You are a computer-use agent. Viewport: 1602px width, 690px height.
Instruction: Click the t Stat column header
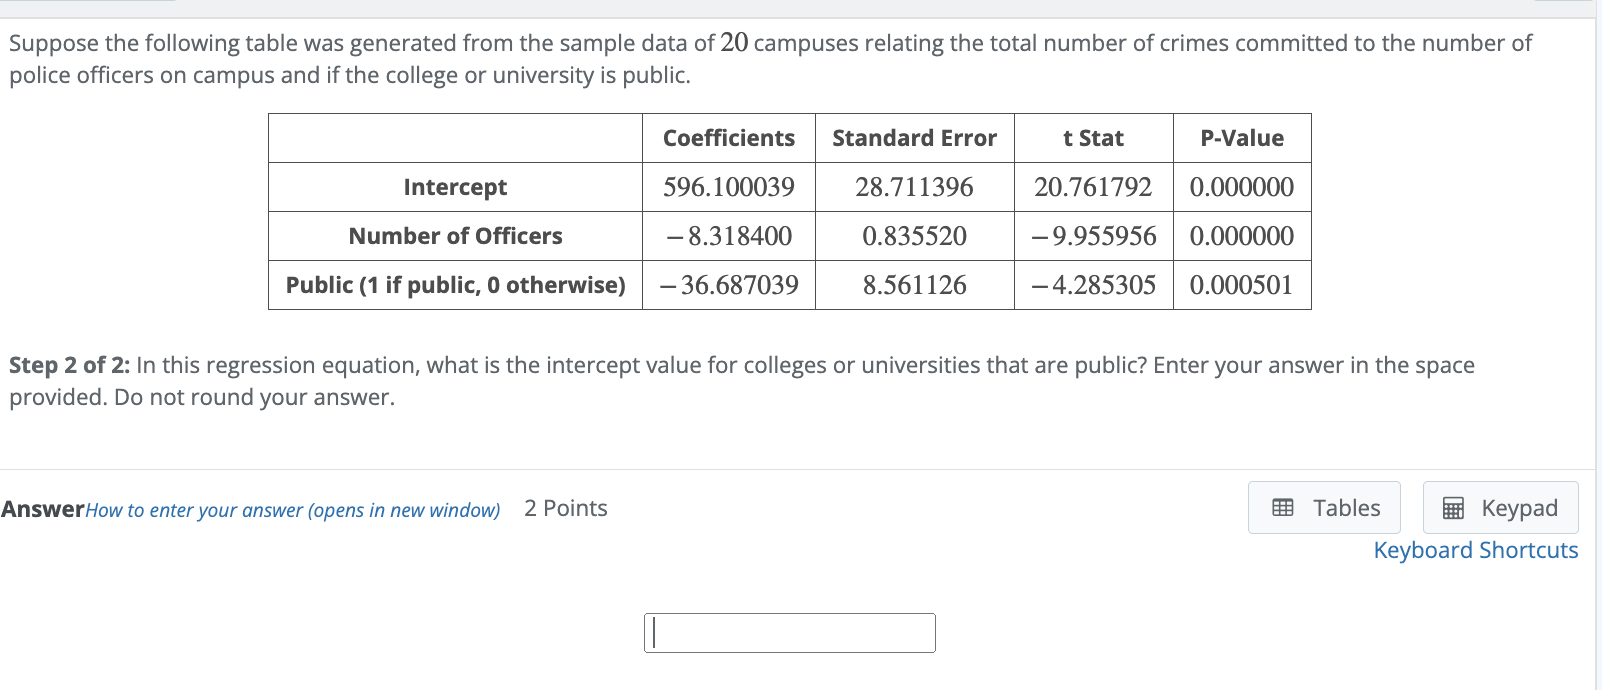[1093, 138]
